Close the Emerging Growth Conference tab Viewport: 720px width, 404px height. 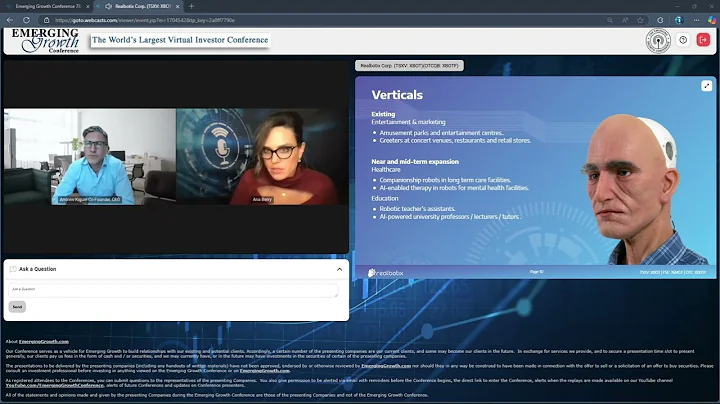88,6
